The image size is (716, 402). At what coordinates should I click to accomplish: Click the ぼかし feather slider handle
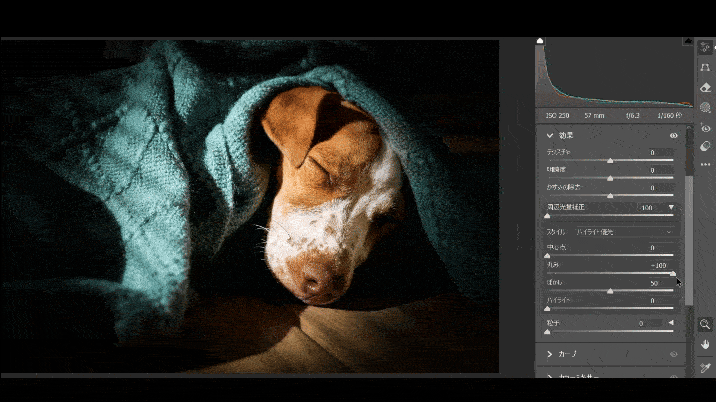[610, 291]
